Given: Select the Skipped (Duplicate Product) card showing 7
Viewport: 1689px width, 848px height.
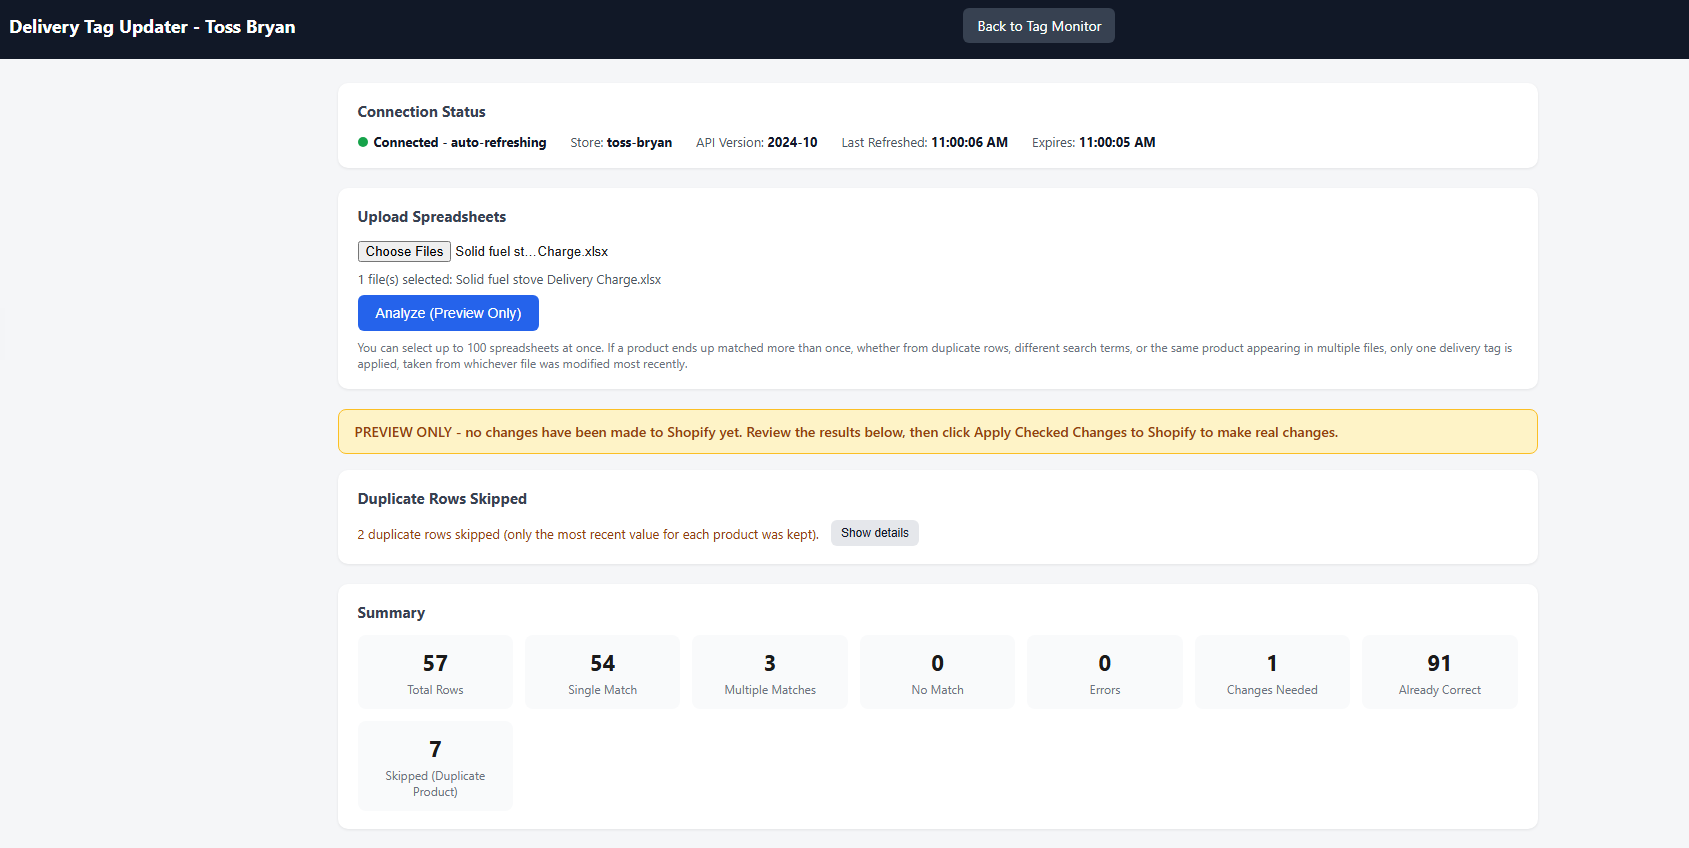Looking at the screenshot, I should point(435,765).
